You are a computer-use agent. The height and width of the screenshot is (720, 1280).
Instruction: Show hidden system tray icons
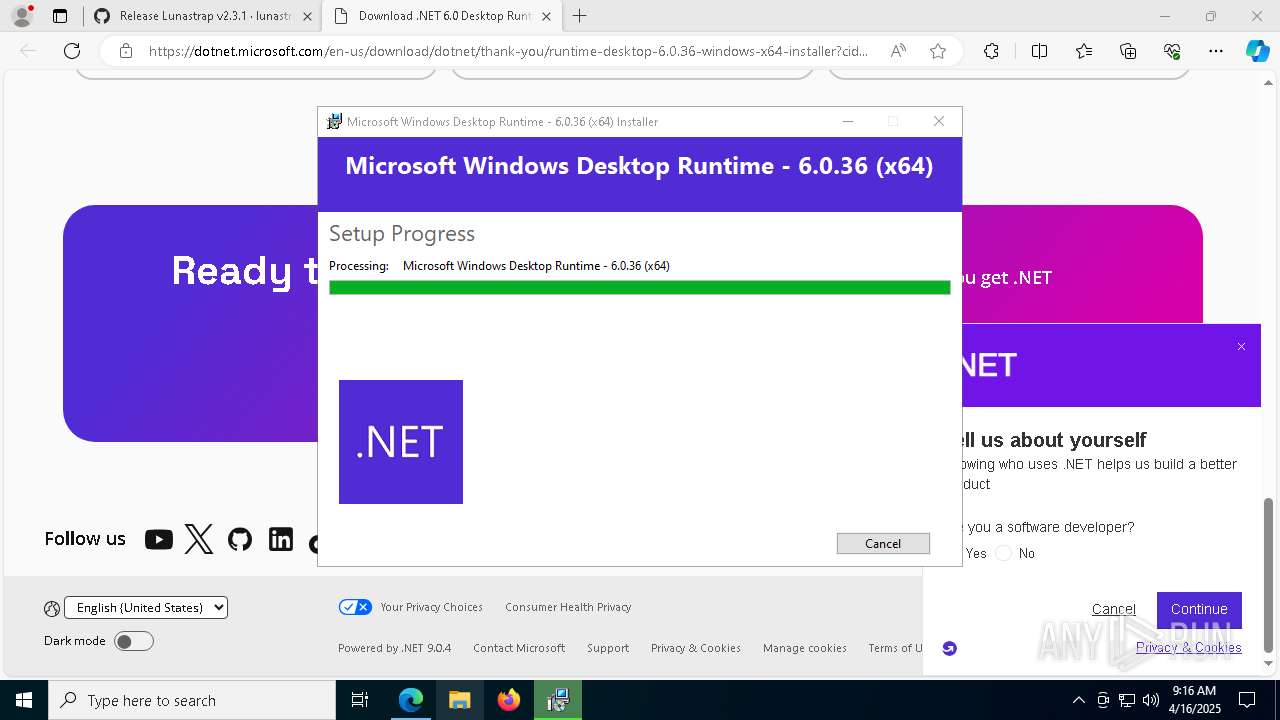click(x=1078, y=700)
